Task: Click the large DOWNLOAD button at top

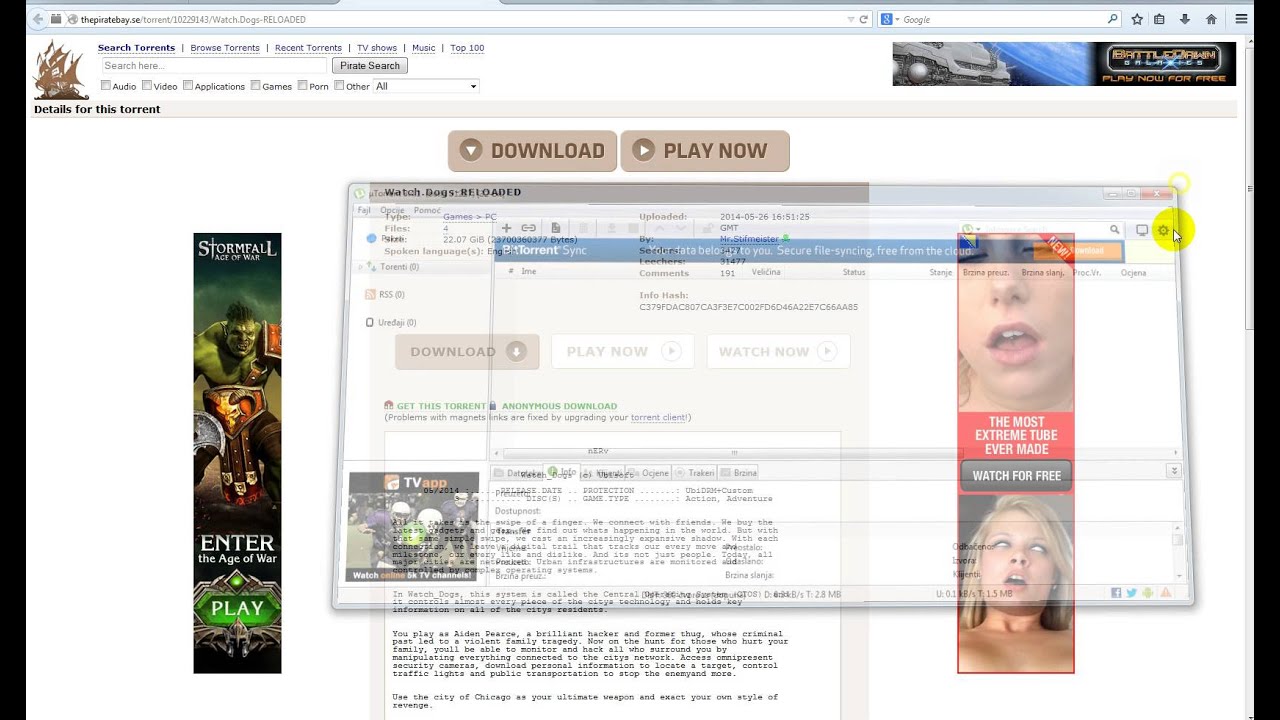Action: pyautogui.click(x=532, y=151)
